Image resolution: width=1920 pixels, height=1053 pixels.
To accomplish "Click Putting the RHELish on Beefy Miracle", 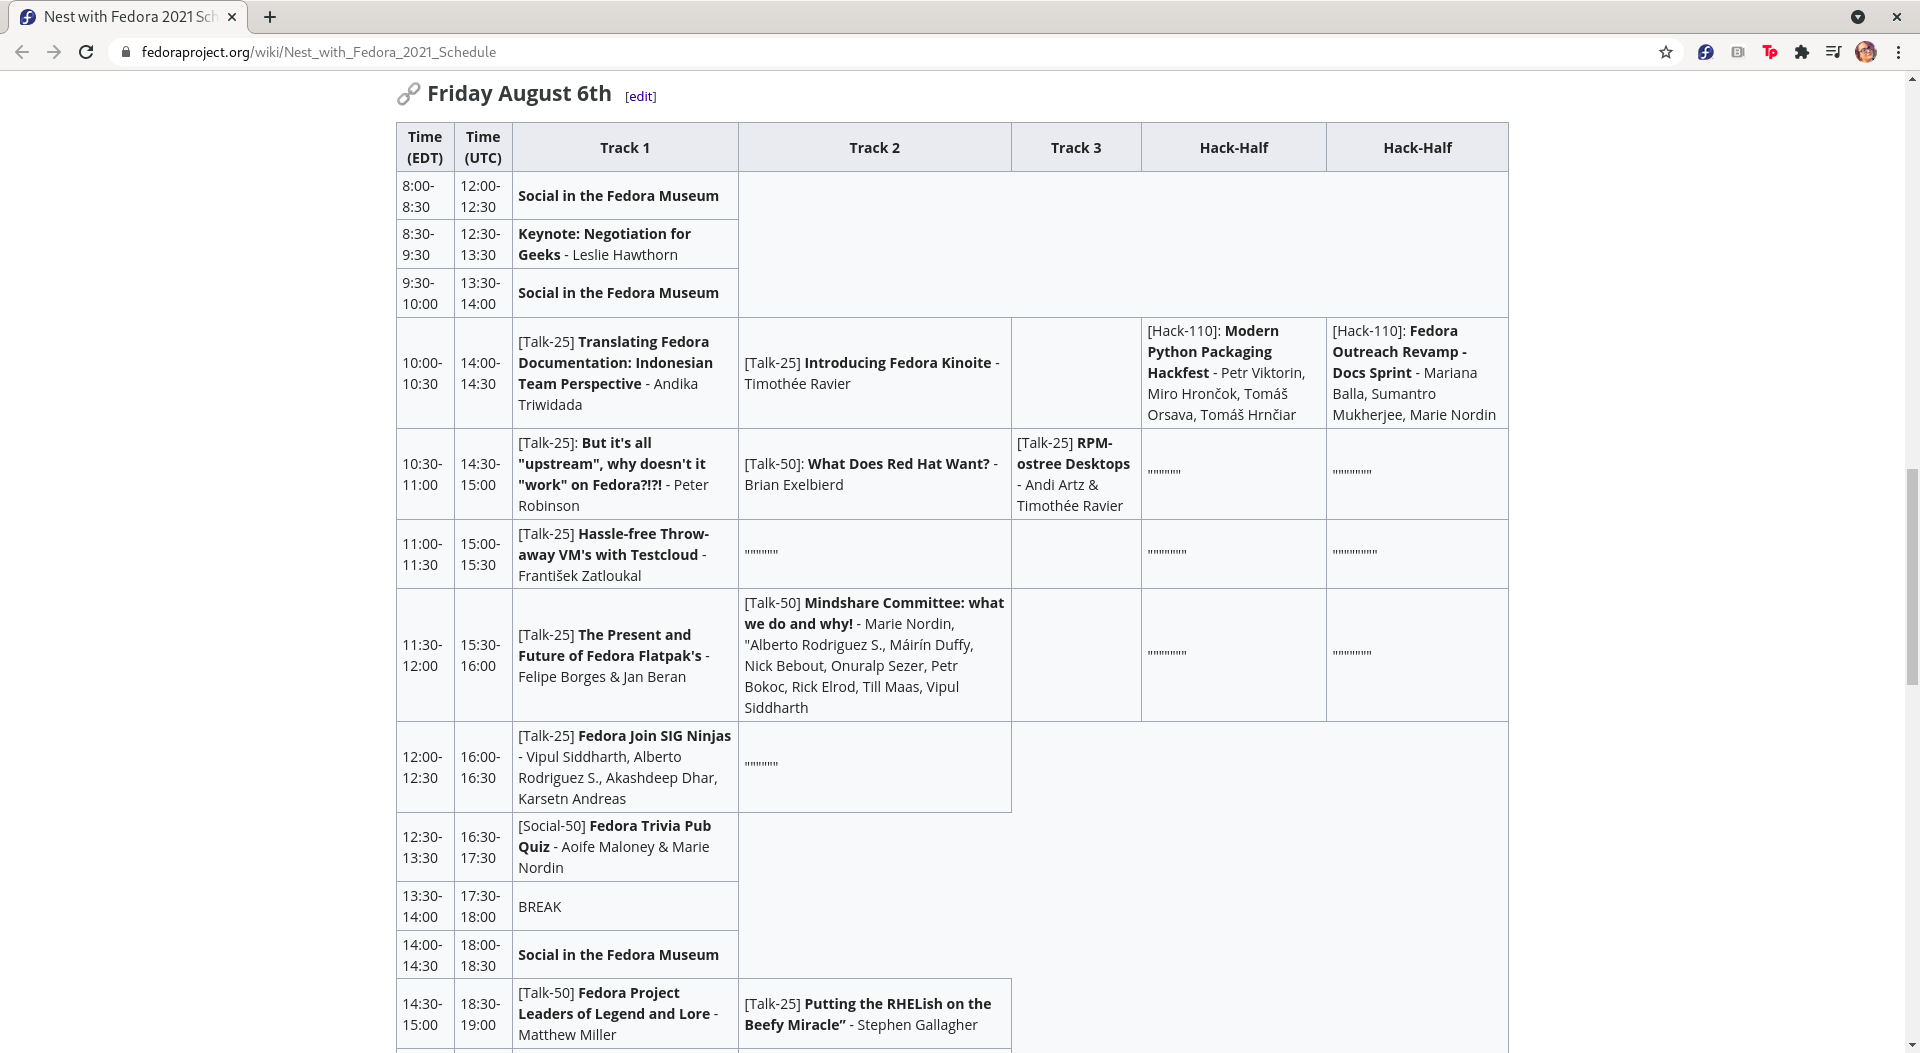I will tap(874, 1014).
